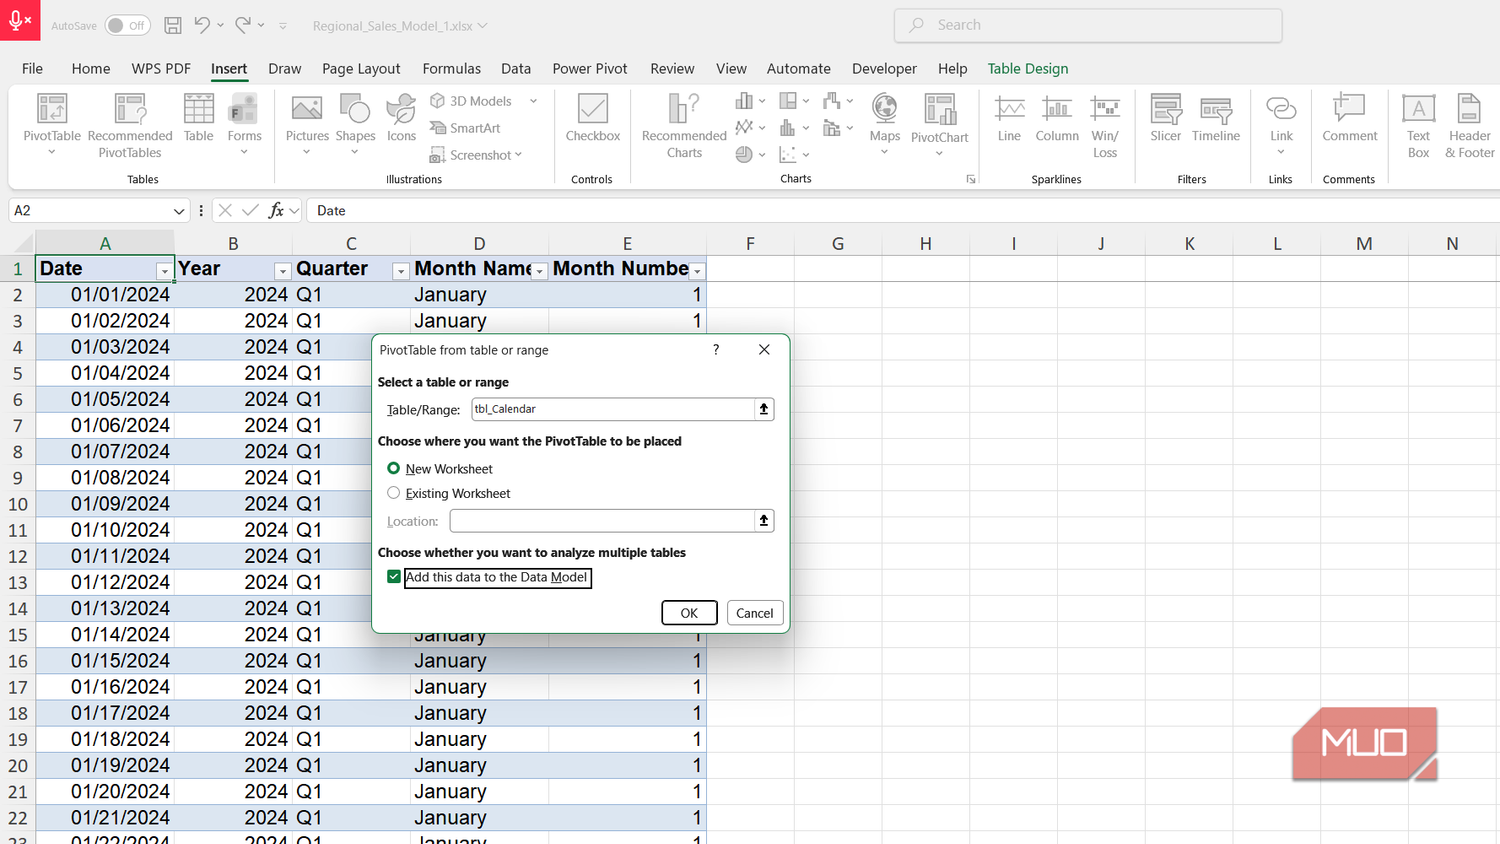
Task: Insert SmartArt graphic
Action: click(x=465, y=128)
